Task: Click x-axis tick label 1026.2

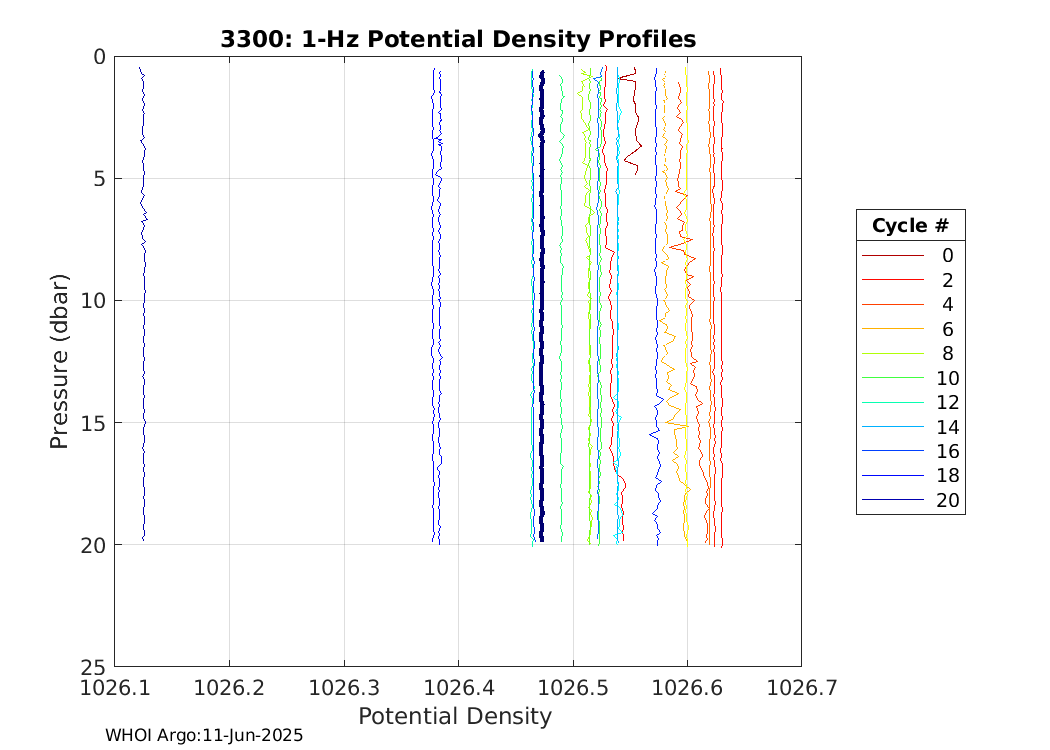Action: pyautogui.click(x=229, y=688)
